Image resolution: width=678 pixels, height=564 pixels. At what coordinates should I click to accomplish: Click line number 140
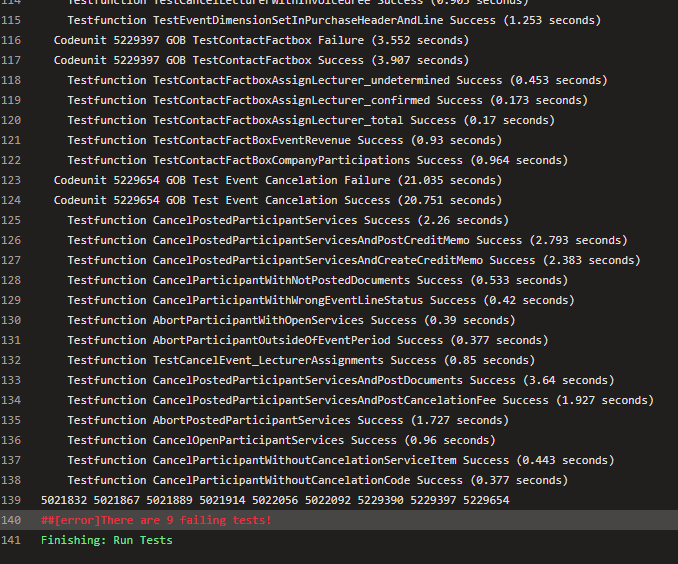[10, 520]
